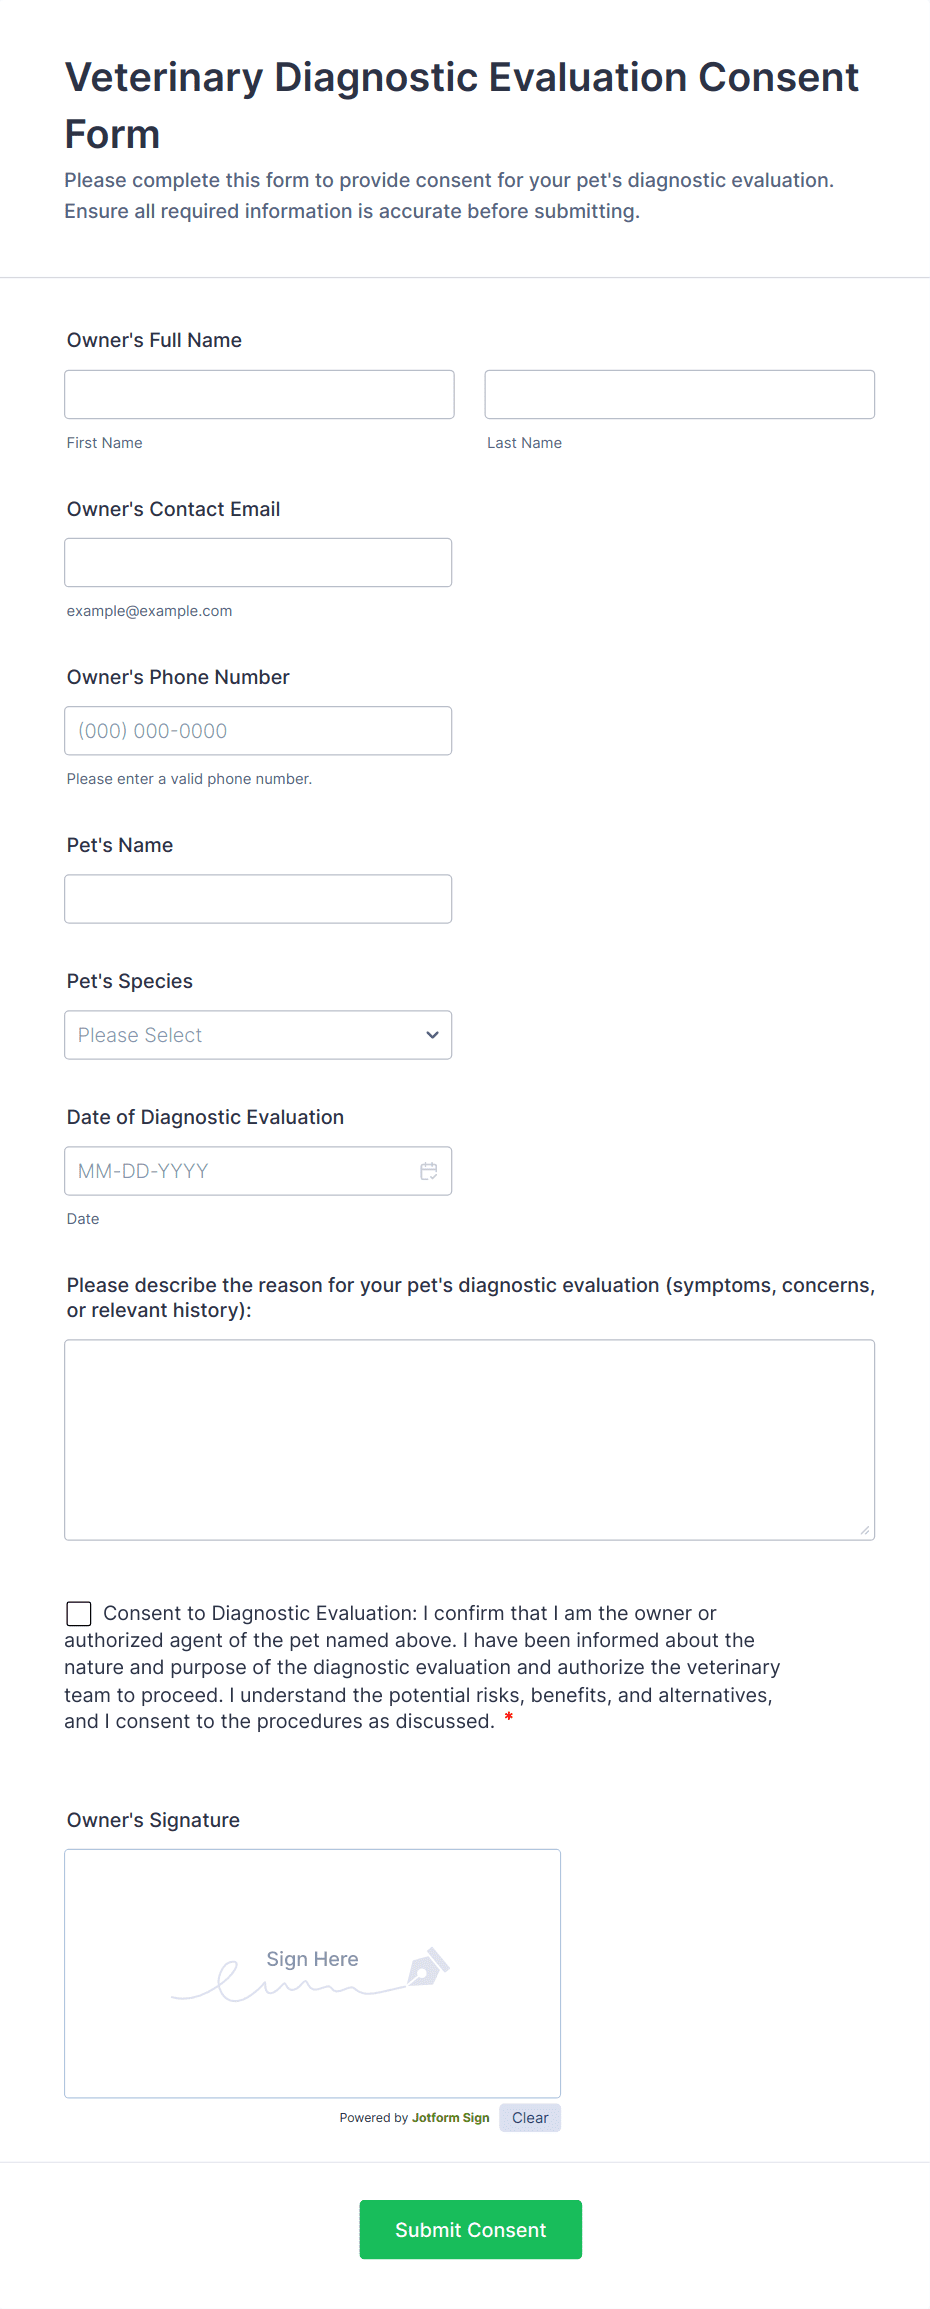Click the chevron arrow on Pet's Species selector
The width and height of the screenshot is (930, 2309).
pos(431,1035)
